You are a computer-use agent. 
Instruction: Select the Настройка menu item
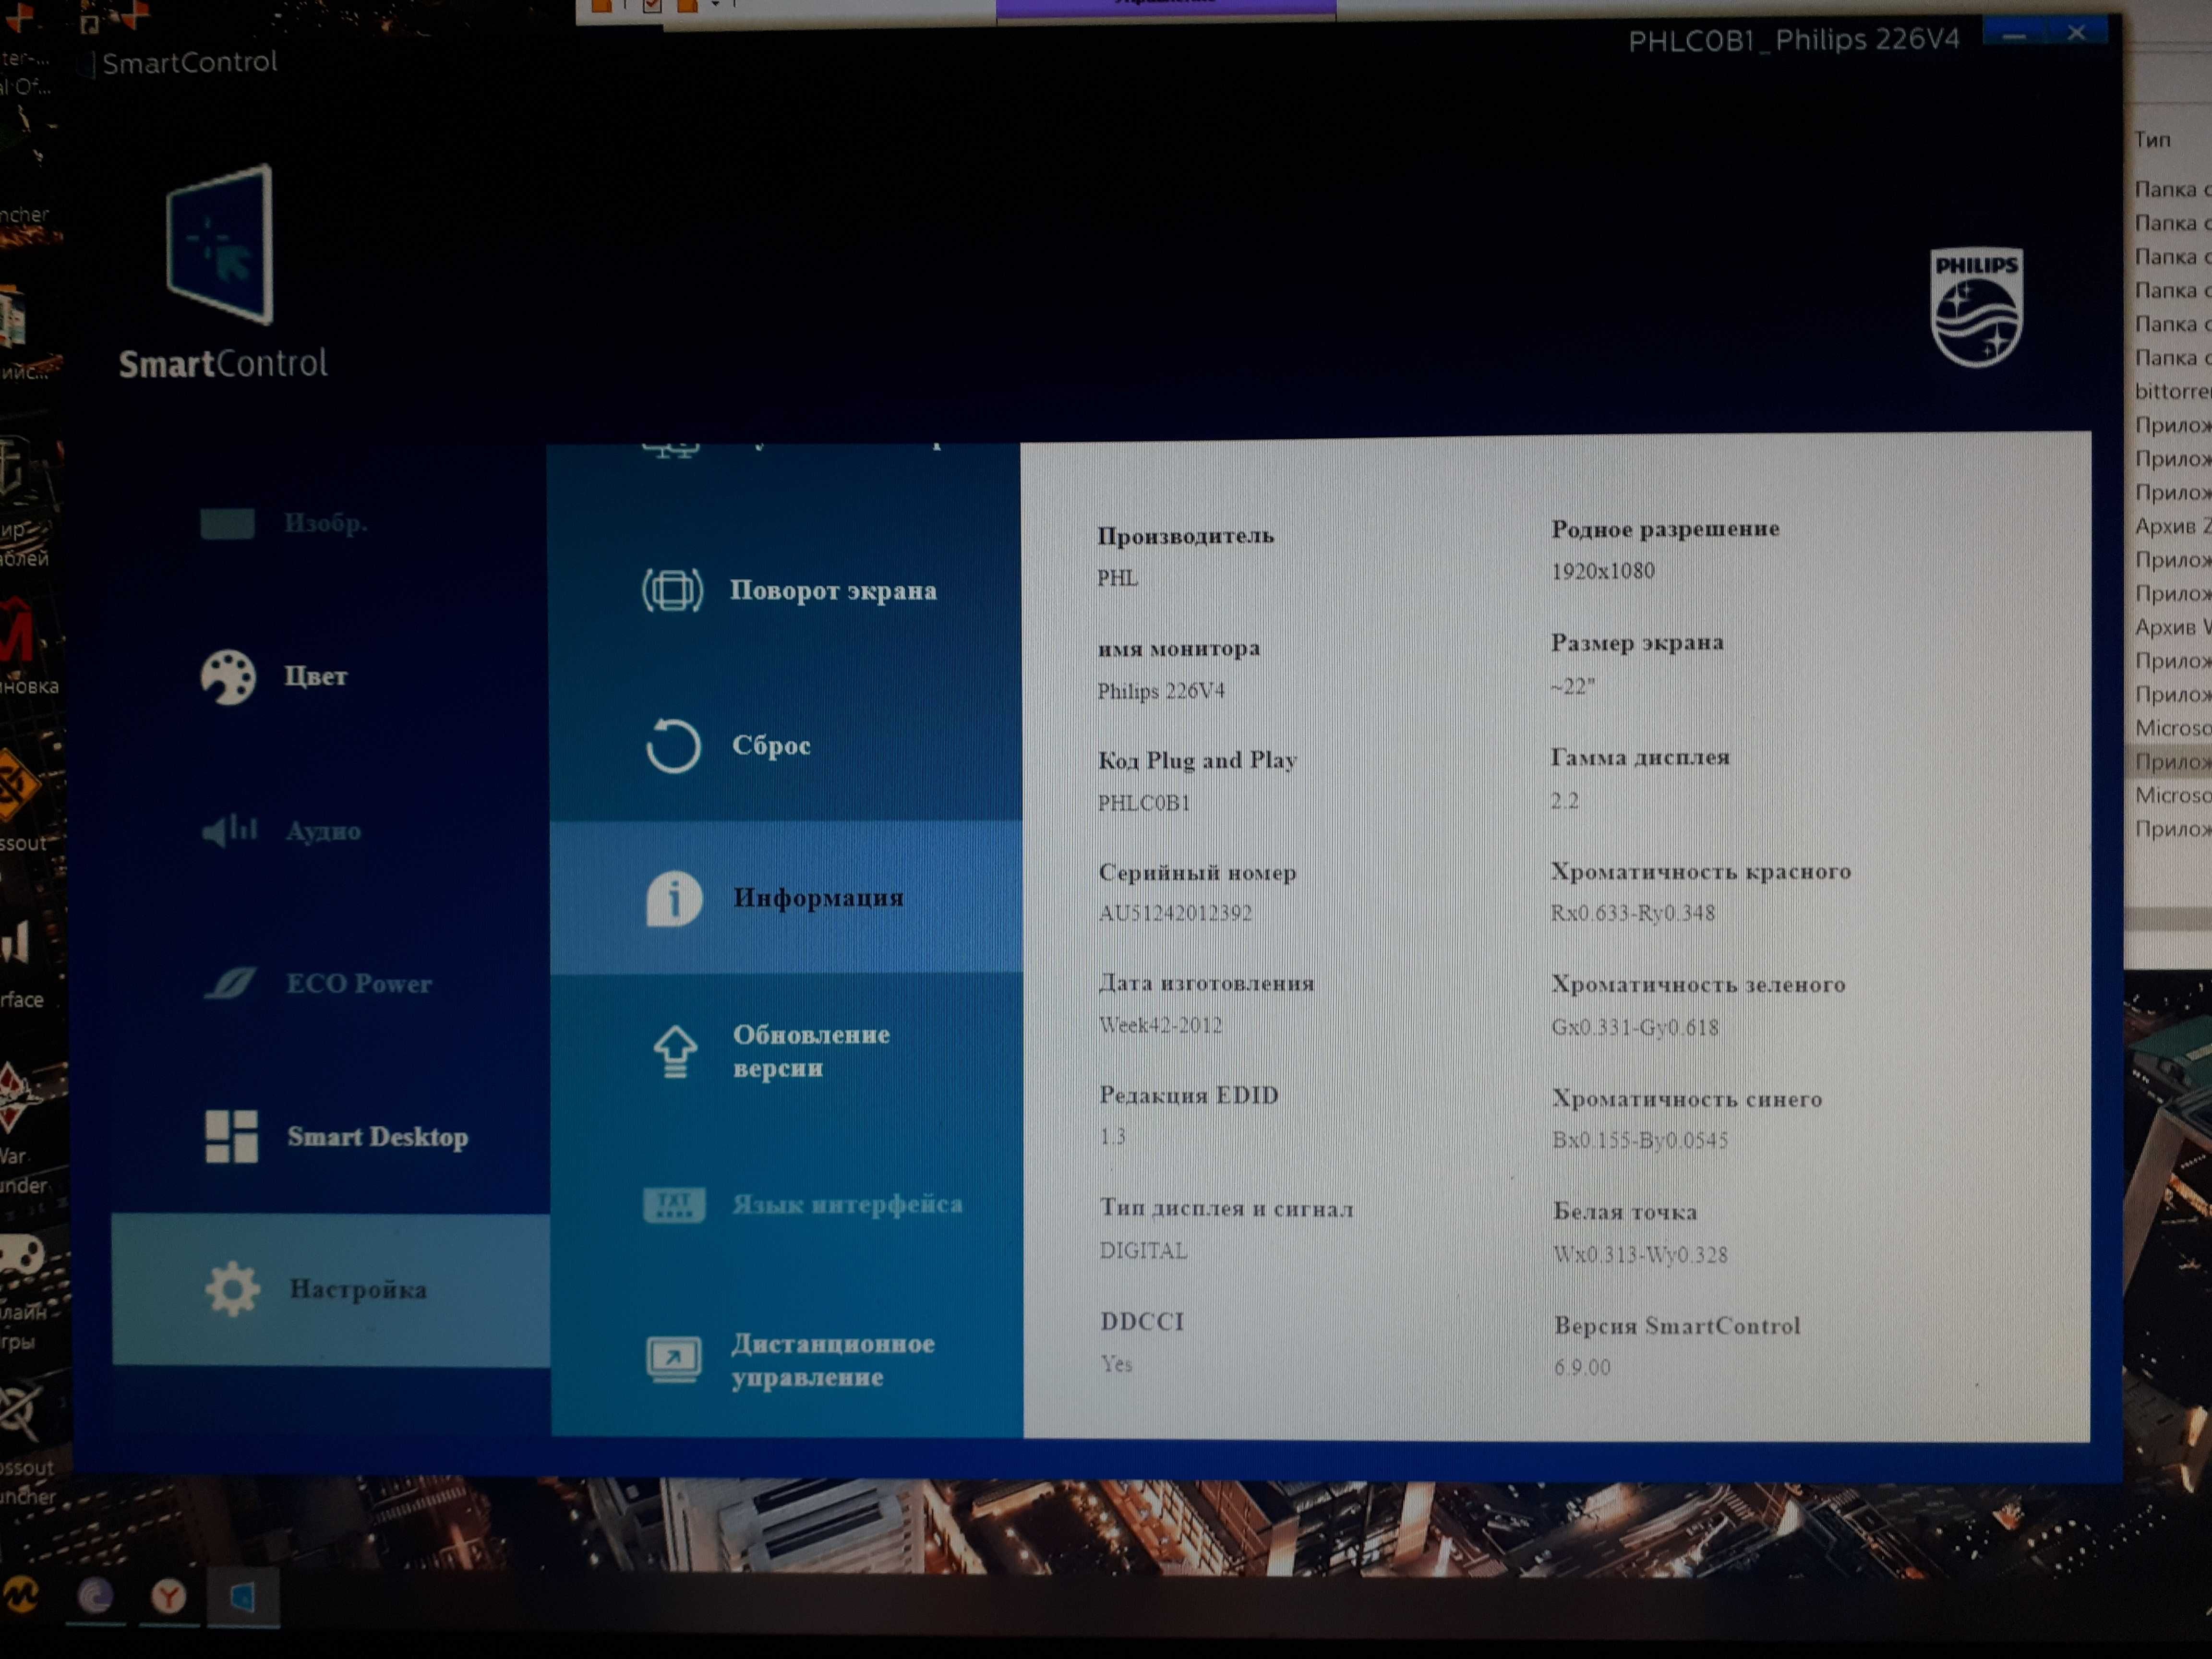coord(331,1290)
